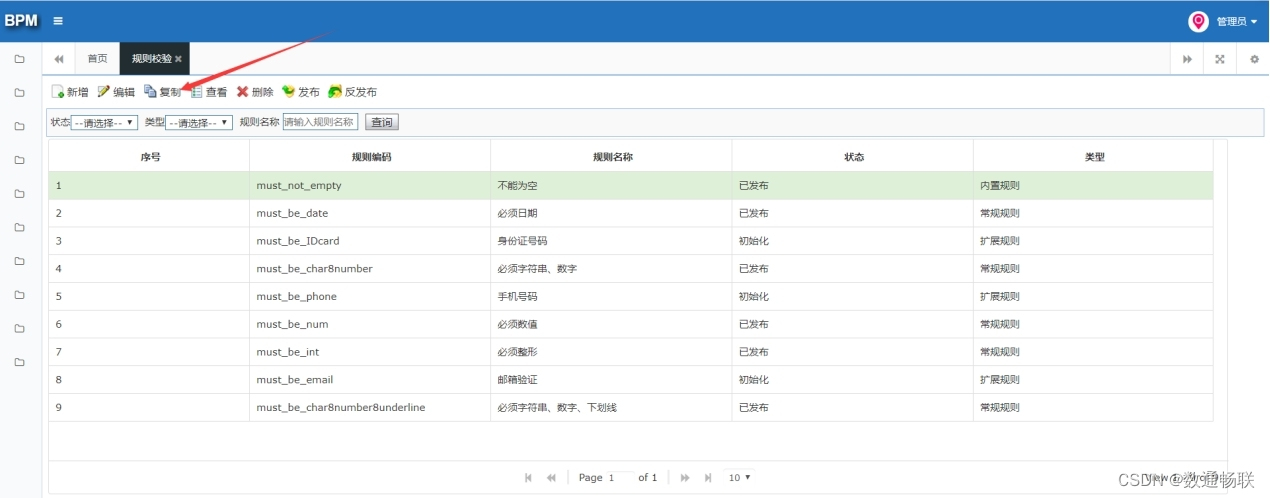Click 查看 view toolbar button
Viewport: 1270px width, 498px height.
pos(209,92)
